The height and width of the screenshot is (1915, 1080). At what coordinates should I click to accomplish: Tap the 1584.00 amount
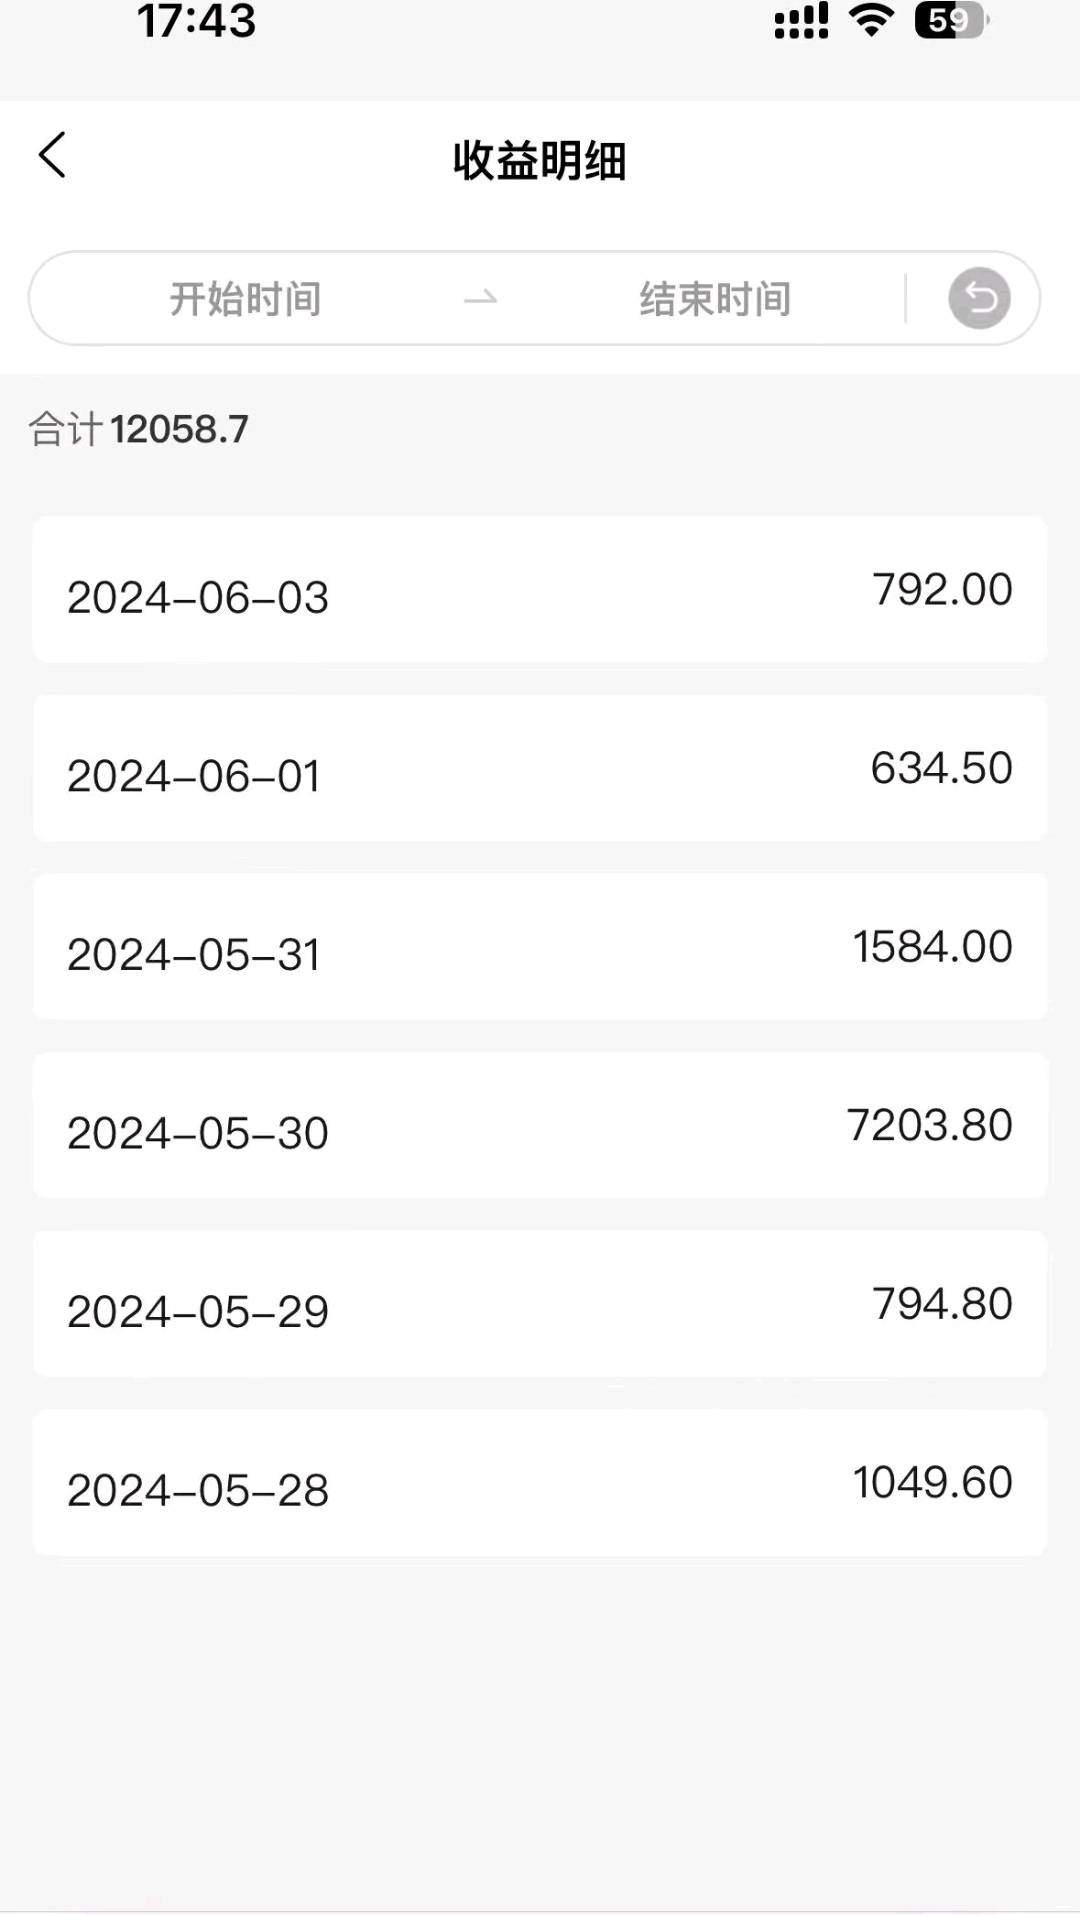932,946
